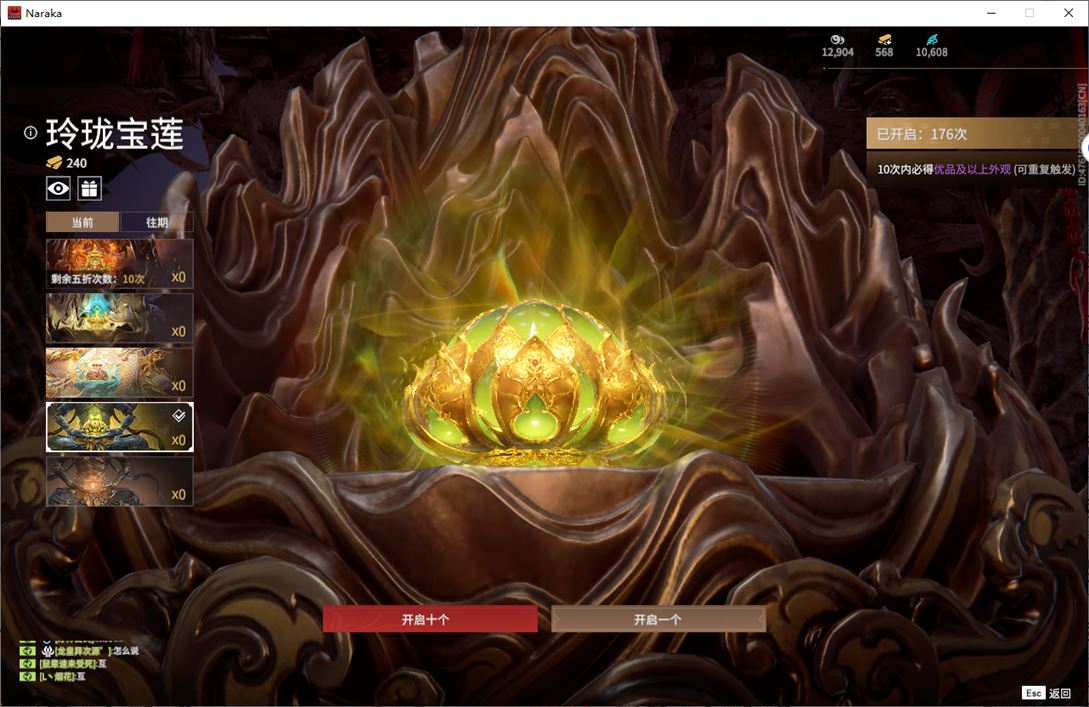Click the purple 优品及以上外观 text
The width and height of the screenshot is (1089, 707).
coord(972,169)
